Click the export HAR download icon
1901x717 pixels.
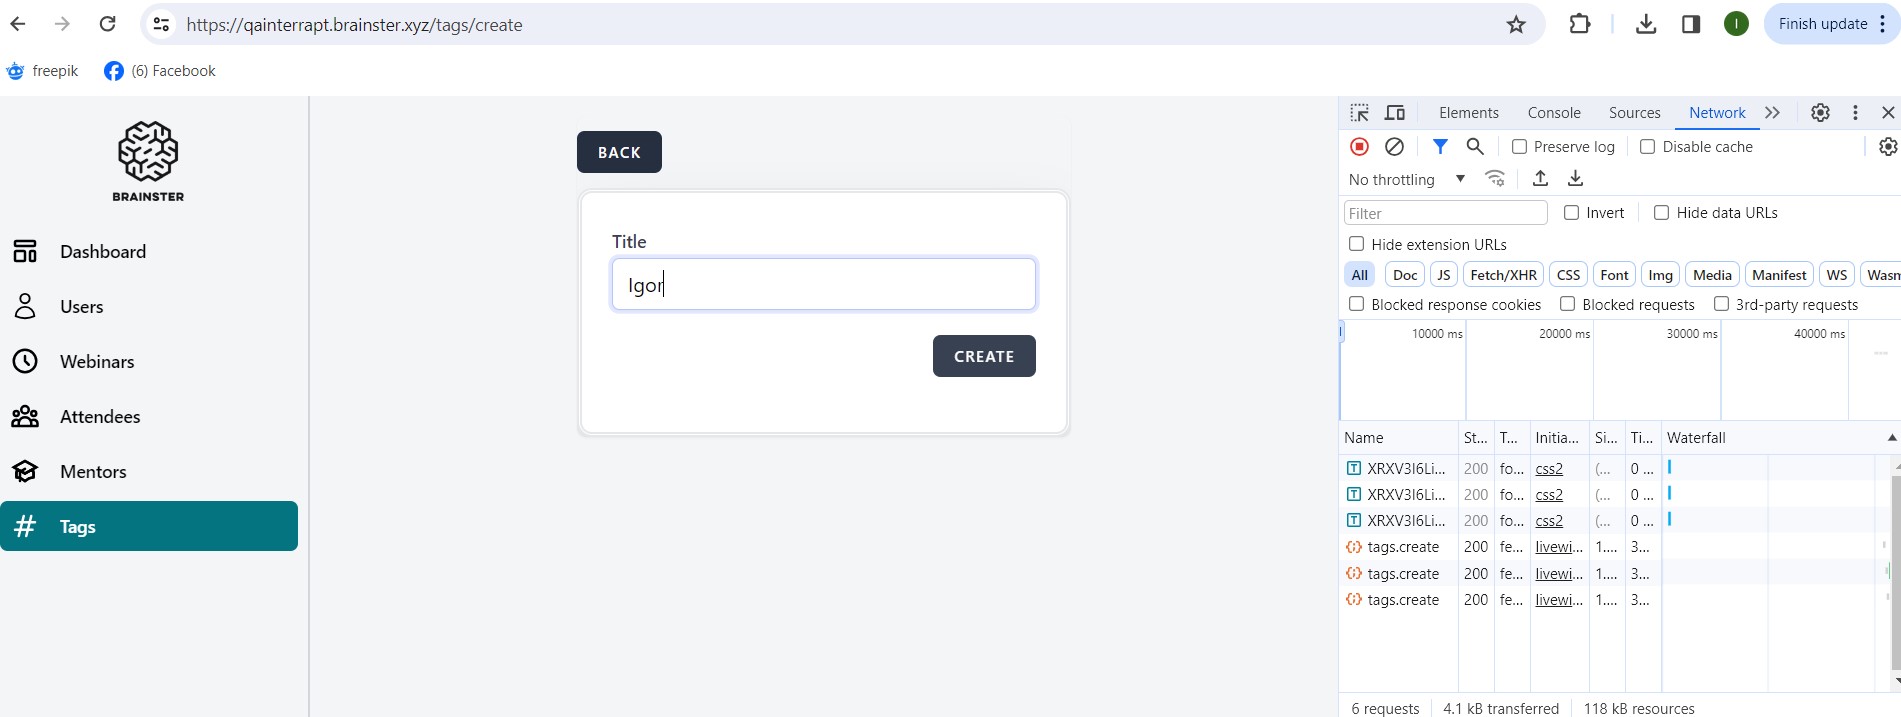(1575, 179)
